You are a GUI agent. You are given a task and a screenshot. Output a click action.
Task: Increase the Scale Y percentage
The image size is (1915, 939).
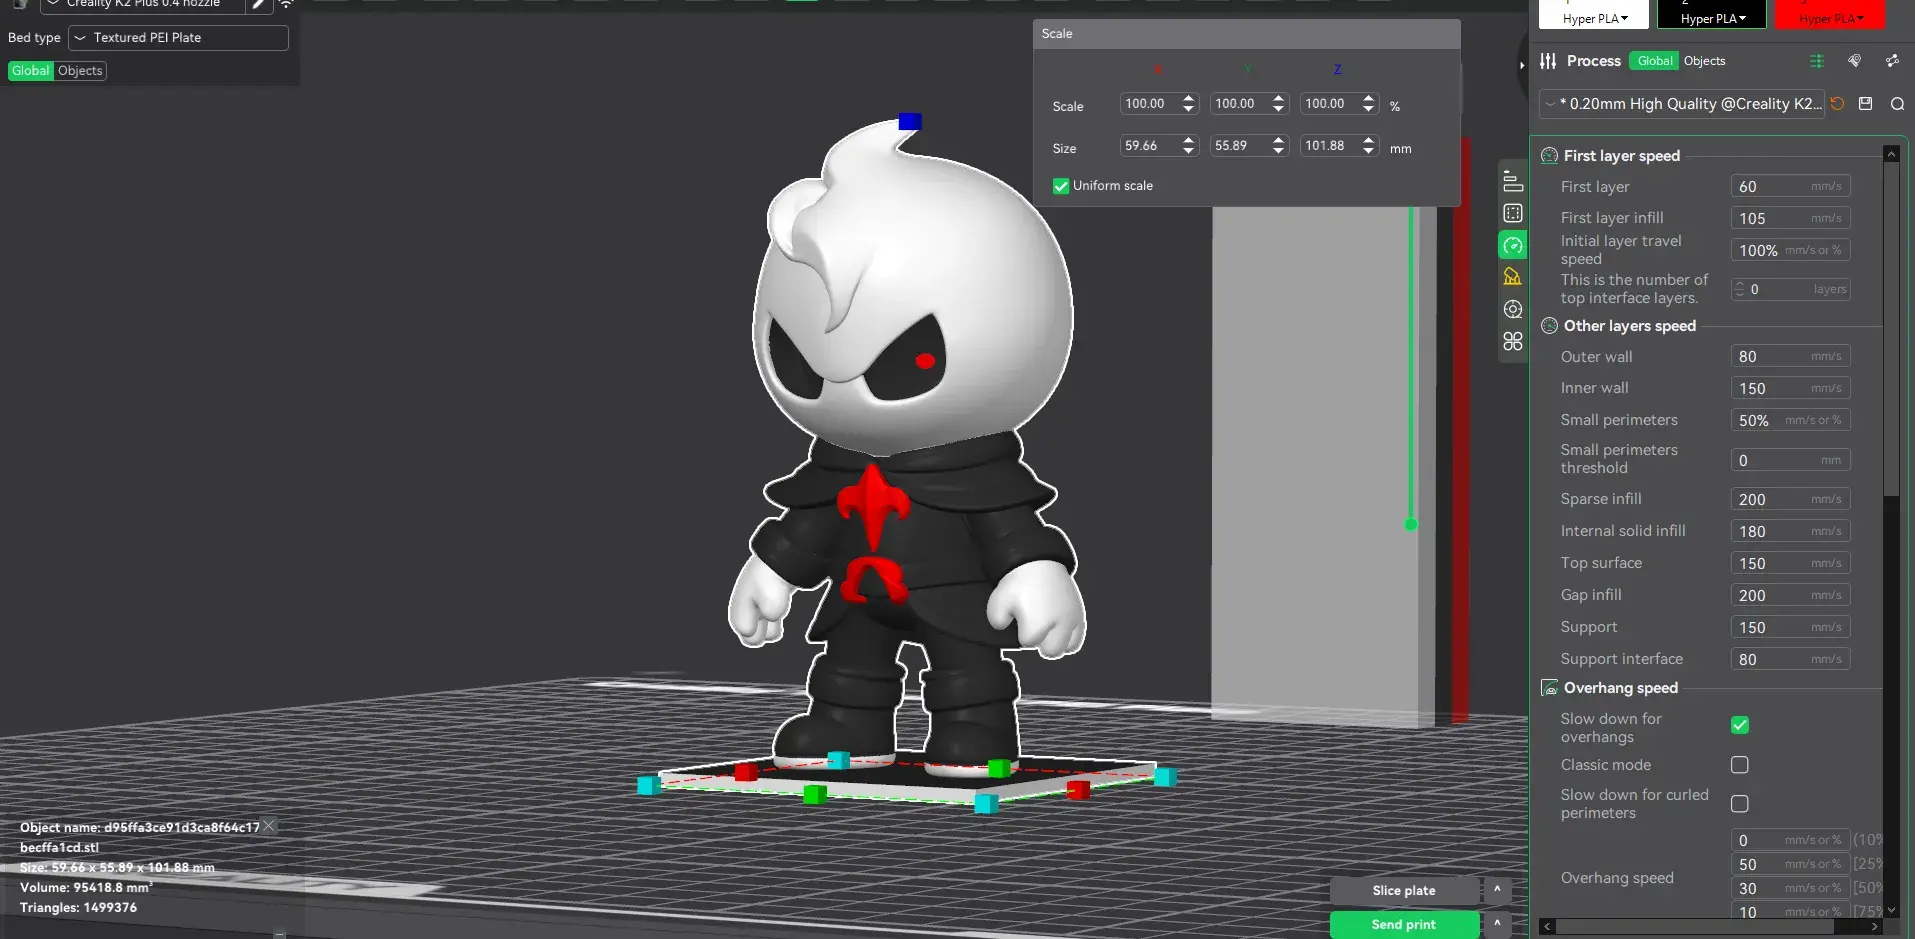(x=1278, y=99)
